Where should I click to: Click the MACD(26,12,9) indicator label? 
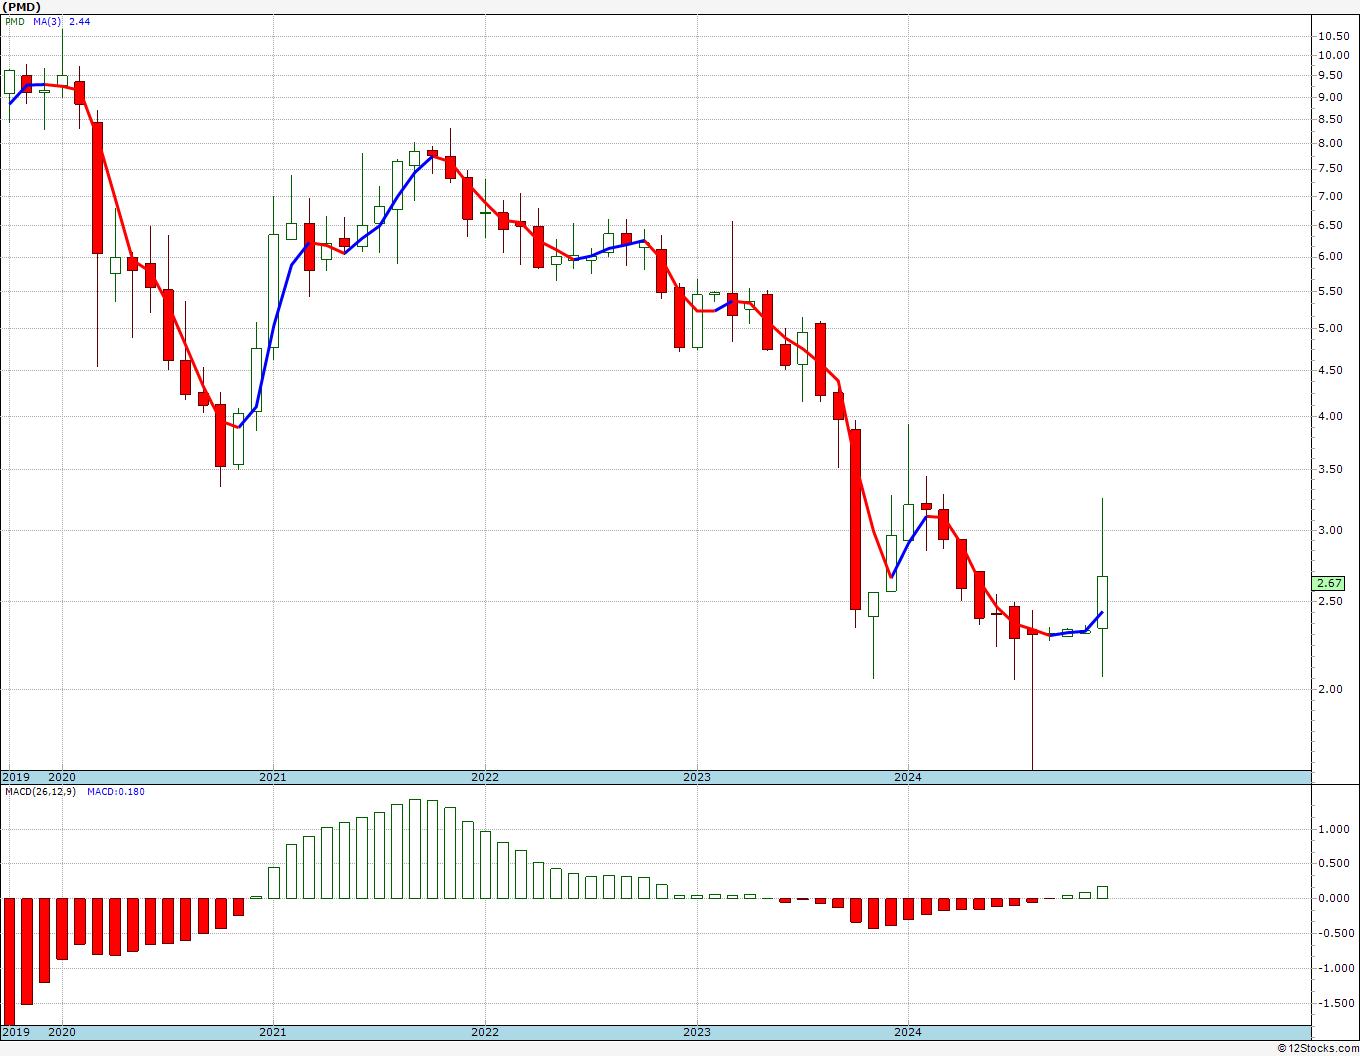tap(41, 792)
